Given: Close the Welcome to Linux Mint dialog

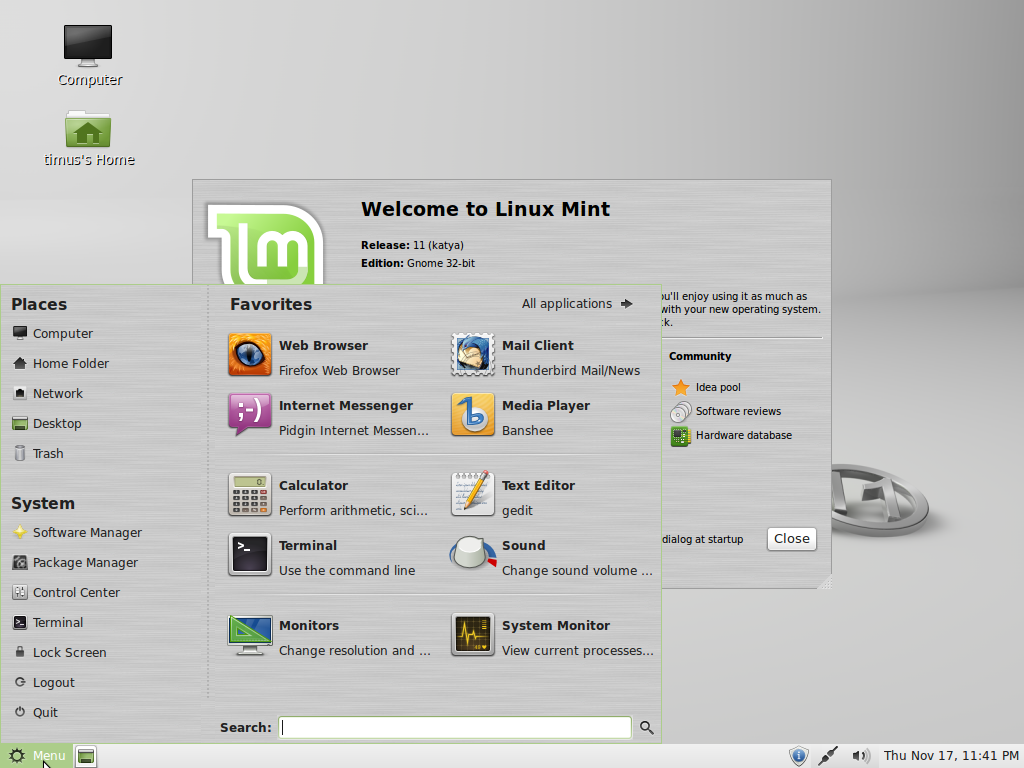Looking at the screenshot, I should click(792, 539).
